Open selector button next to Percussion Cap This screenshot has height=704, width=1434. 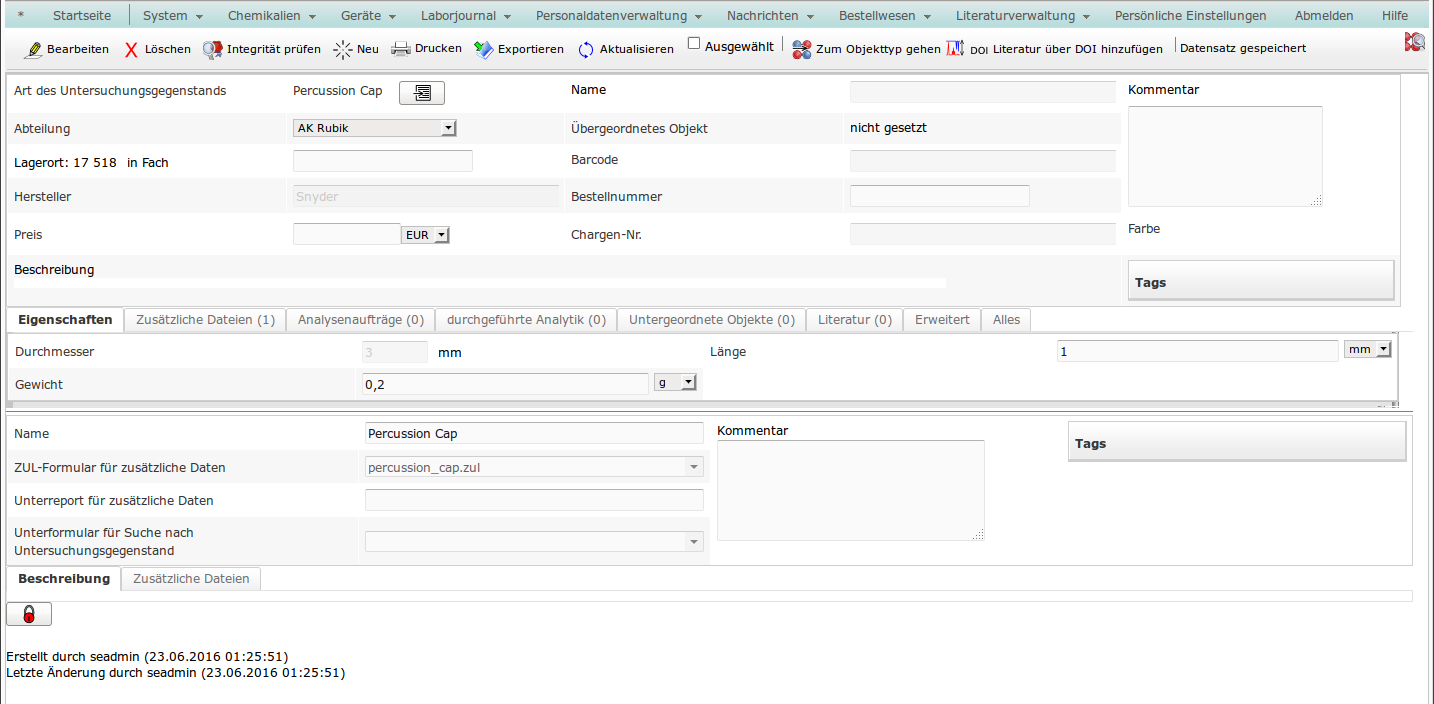[x=421, y=93]
